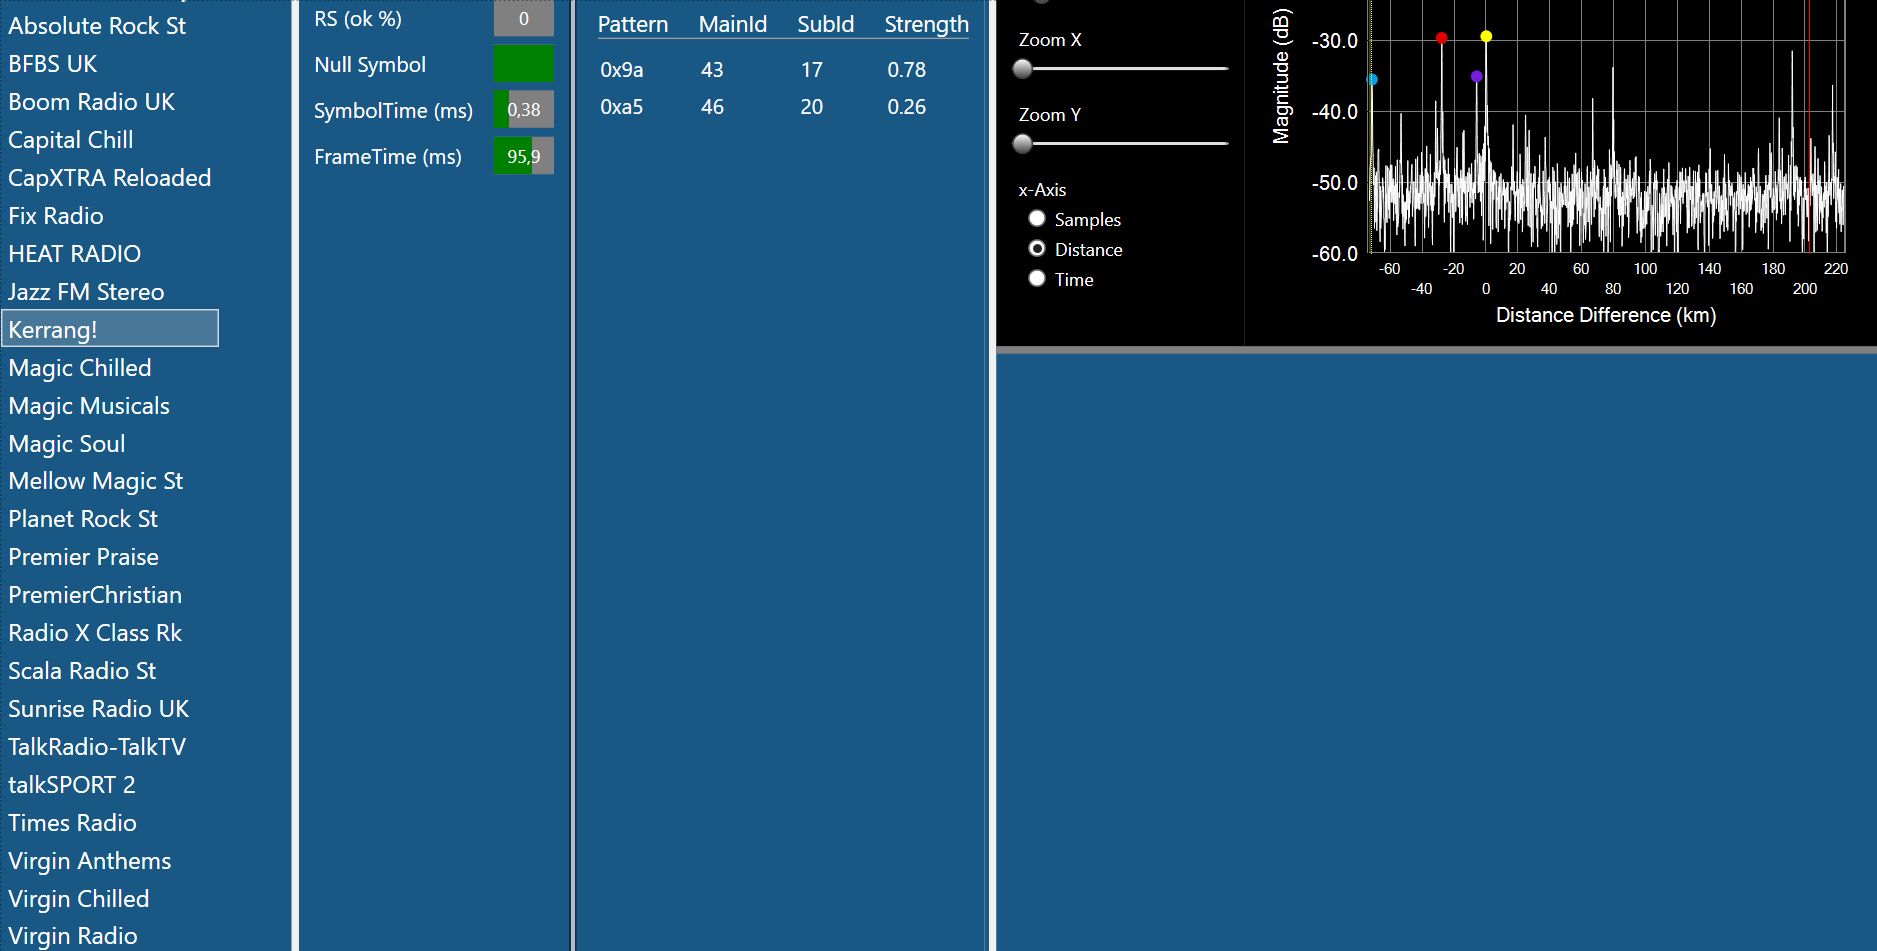Click the SymbolTime progress bar

click(x=523, y=110)
